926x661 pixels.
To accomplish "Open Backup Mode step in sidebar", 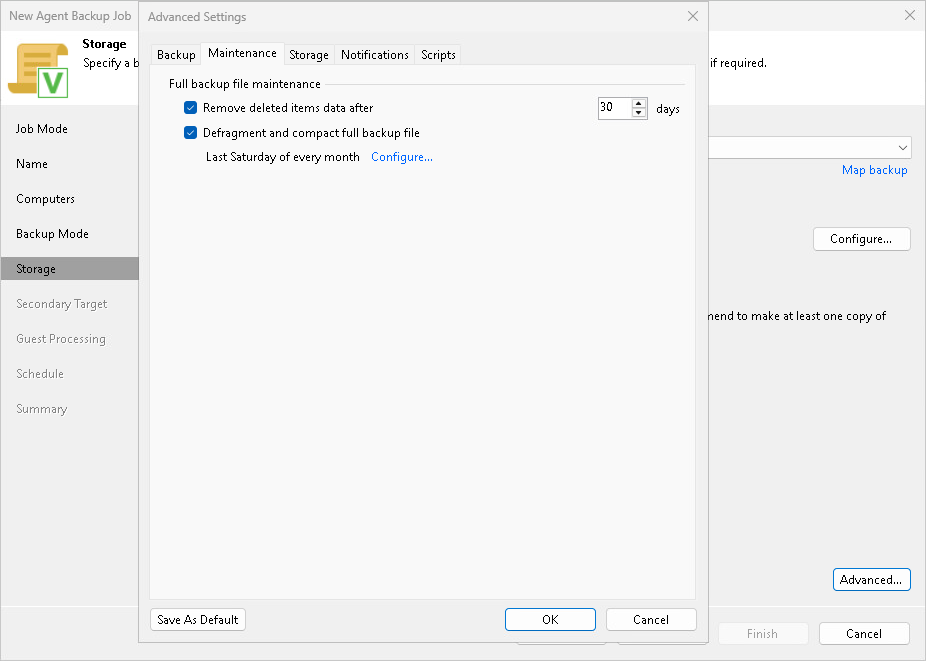I will pyautogui.click(x=53, y=233).
